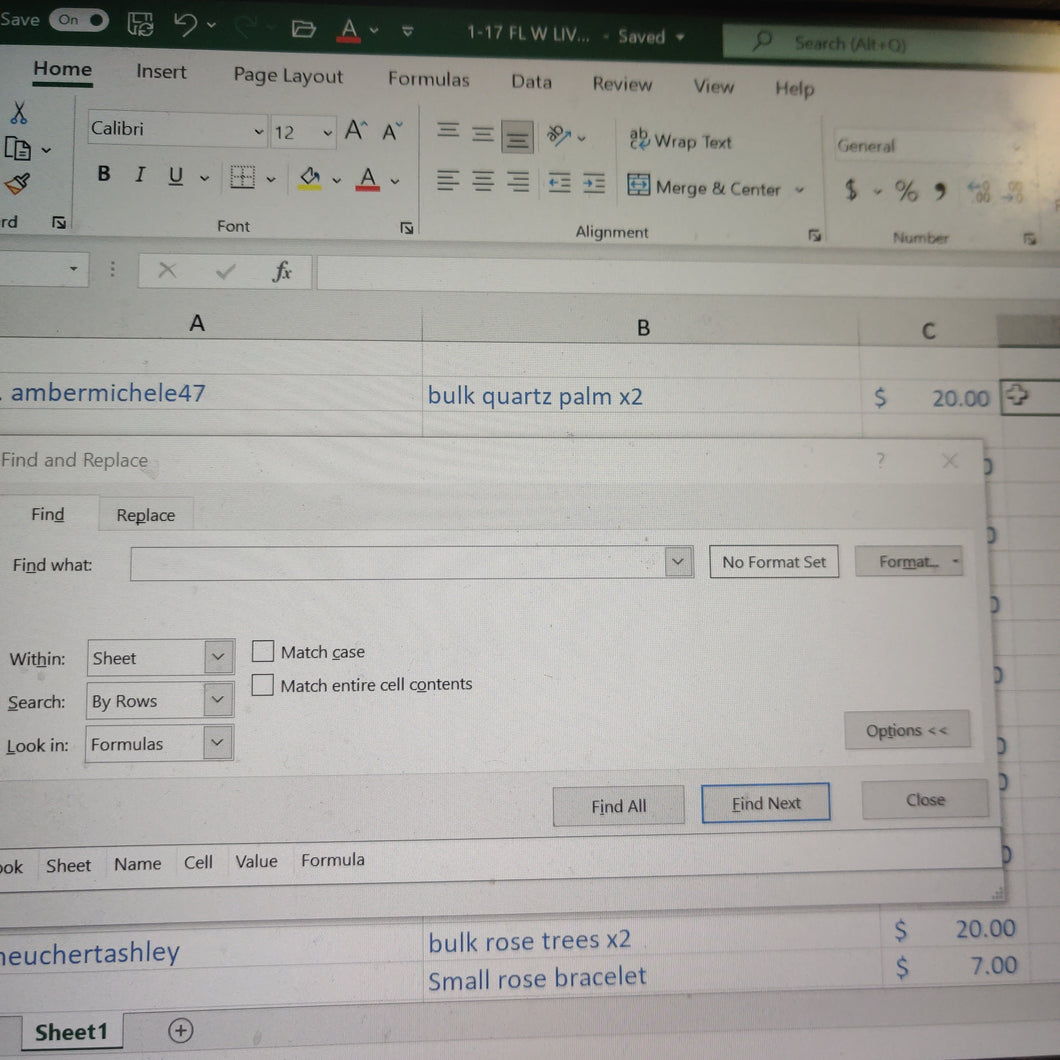Viewport: 1060px width, 1060px height.
Task: Click the Wrap Text icon
Action: click(680, 140)
